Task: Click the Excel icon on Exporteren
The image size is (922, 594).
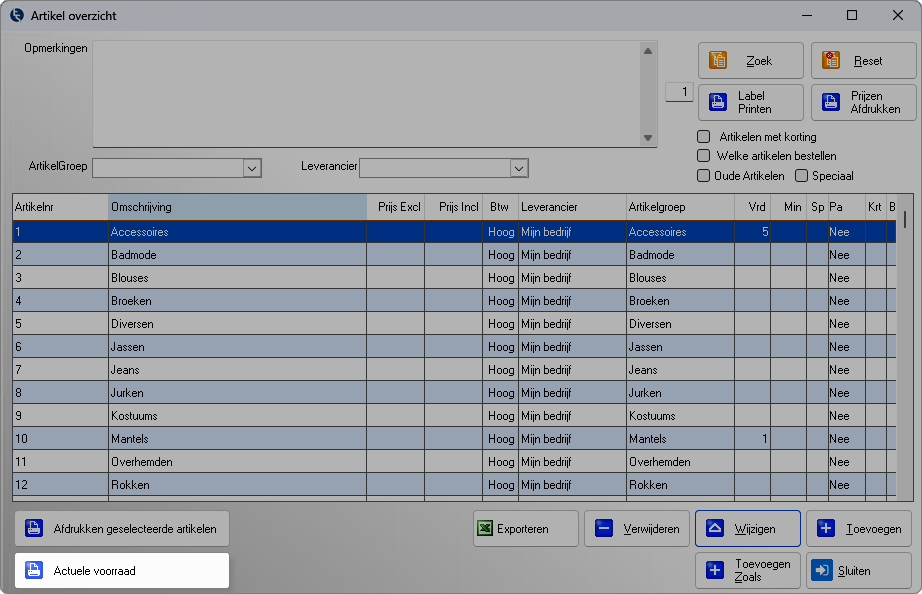Action: coord(485,528)
